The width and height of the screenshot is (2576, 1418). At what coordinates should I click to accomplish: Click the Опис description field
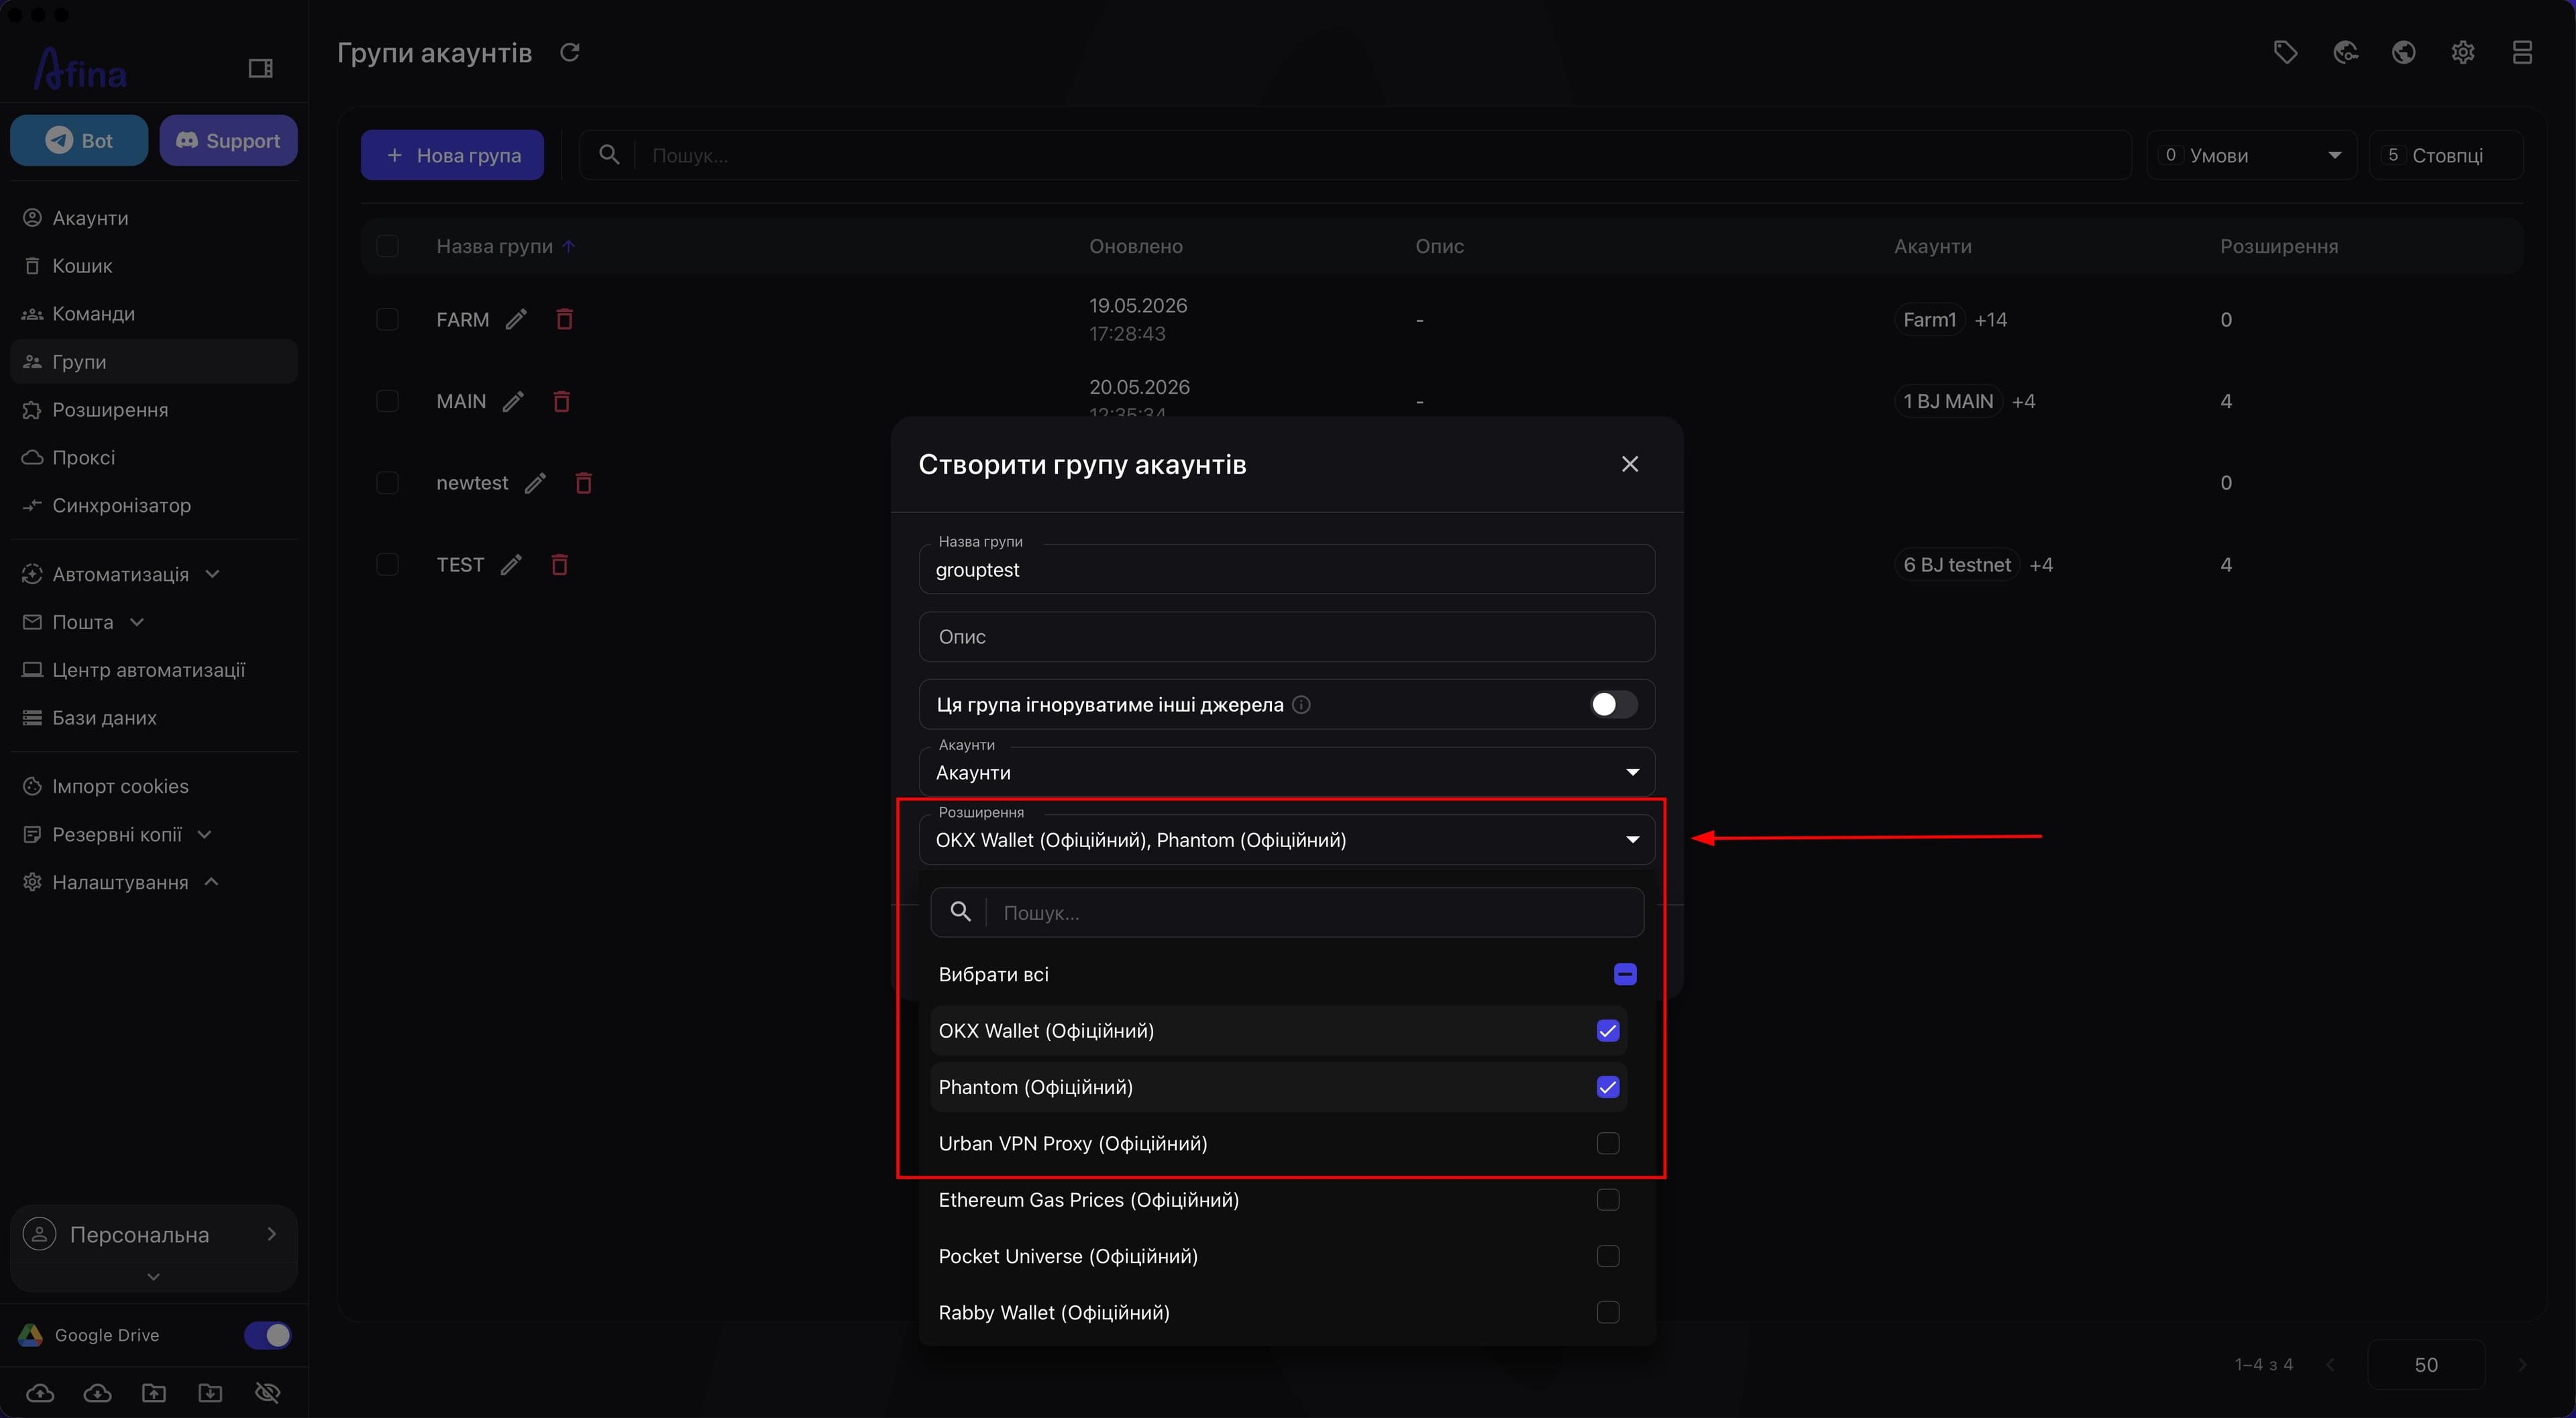point(1286,637)
